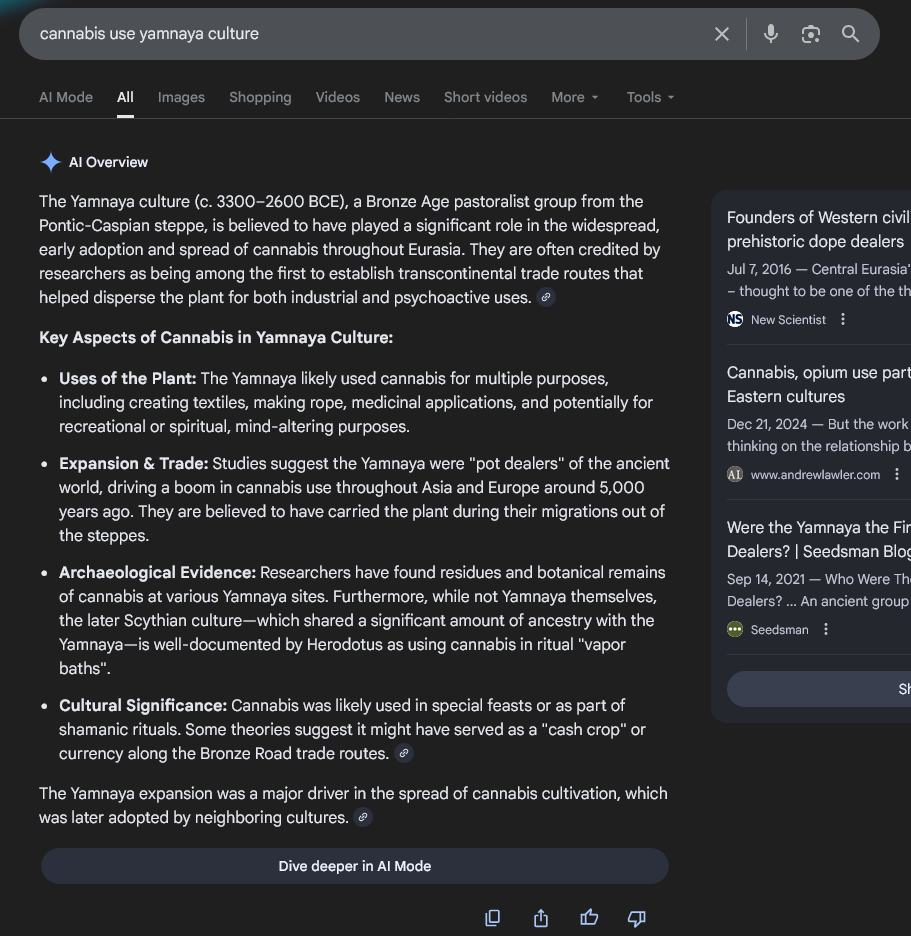Open 'Were the Yamnaya the Fir...' Seedsman Blog link
This screenshot has width=911, height=936.
point(818,539)
